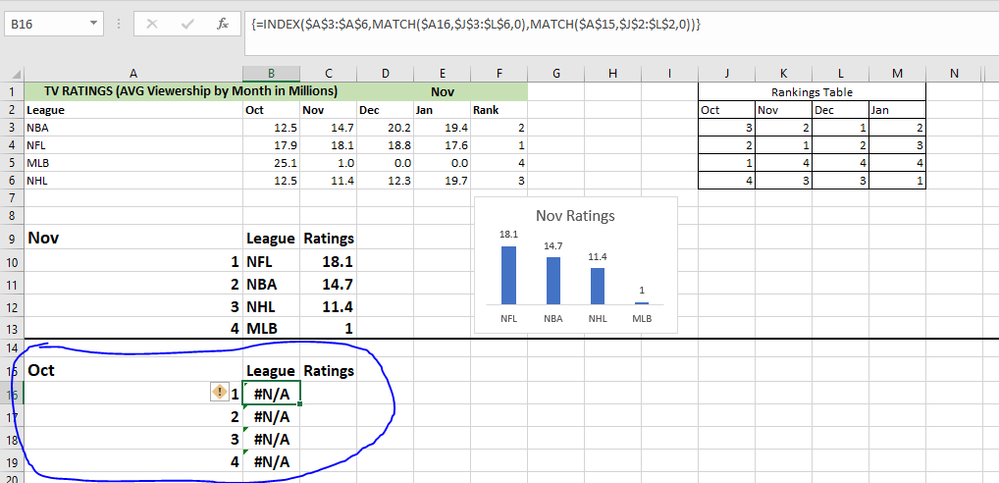This screenshot has height=483, width=999.
Task: Select column B header
Action: (271, 74)
